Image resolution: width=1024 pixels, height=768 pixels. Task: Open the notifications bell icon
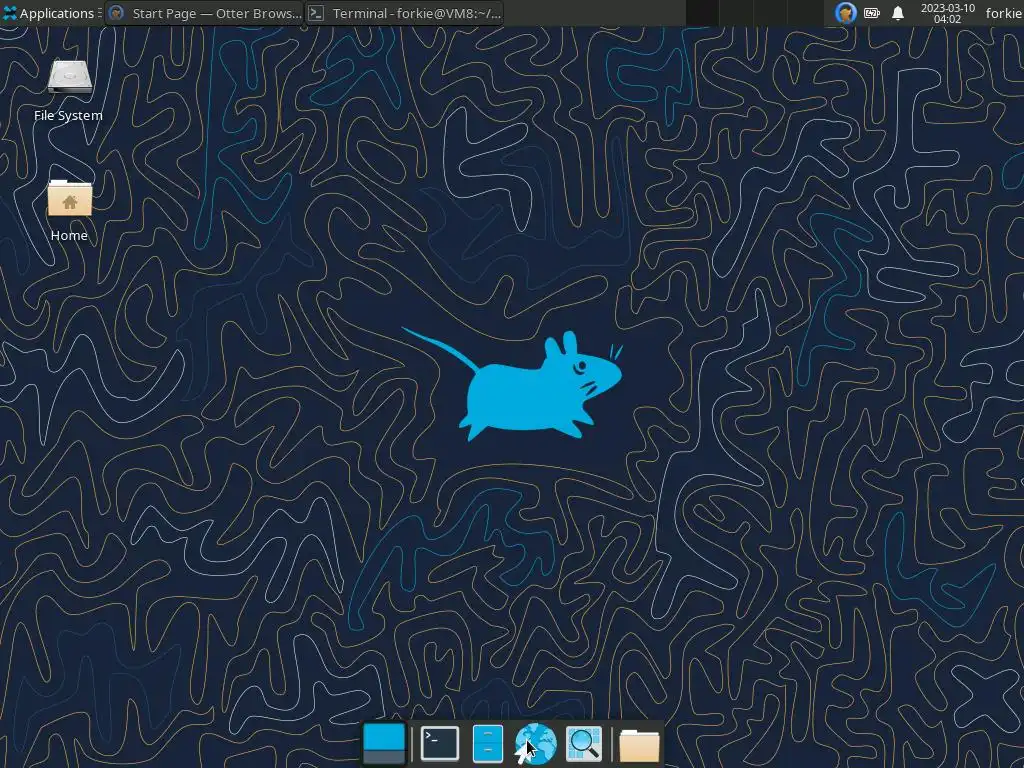tap(898, 13)
